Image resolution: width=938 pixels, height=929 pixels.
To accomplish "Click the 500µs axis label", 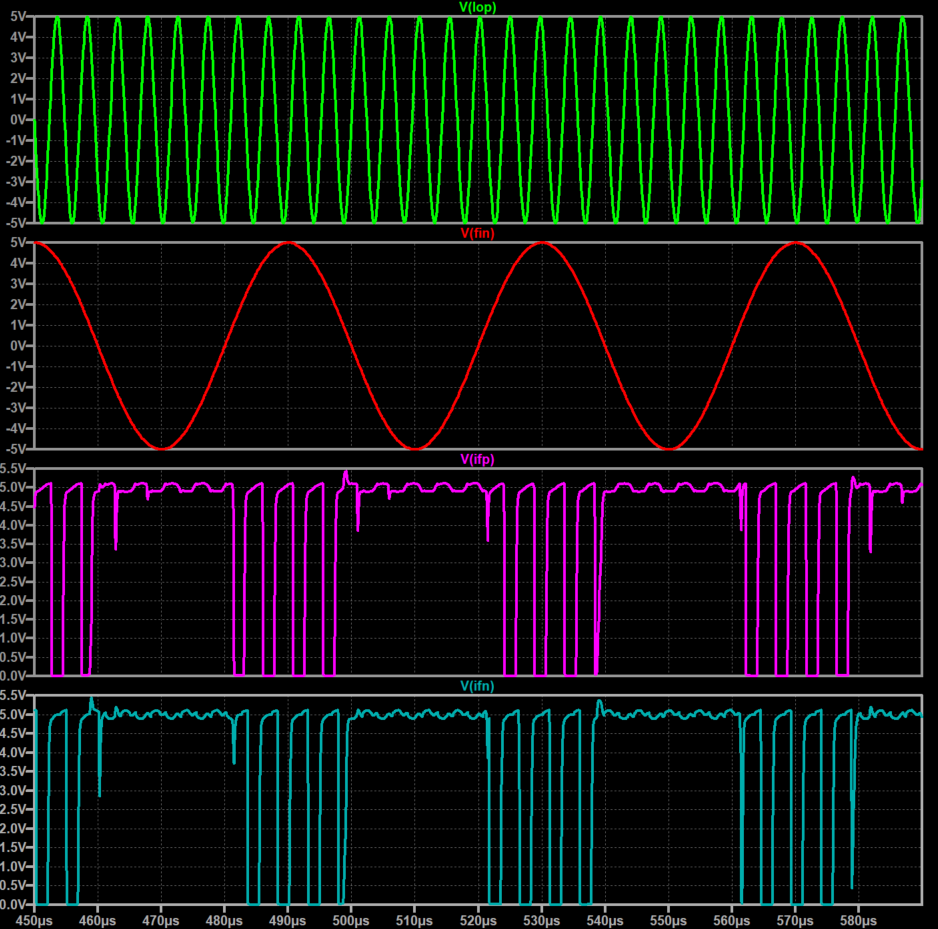I will (x=350, y=920).
